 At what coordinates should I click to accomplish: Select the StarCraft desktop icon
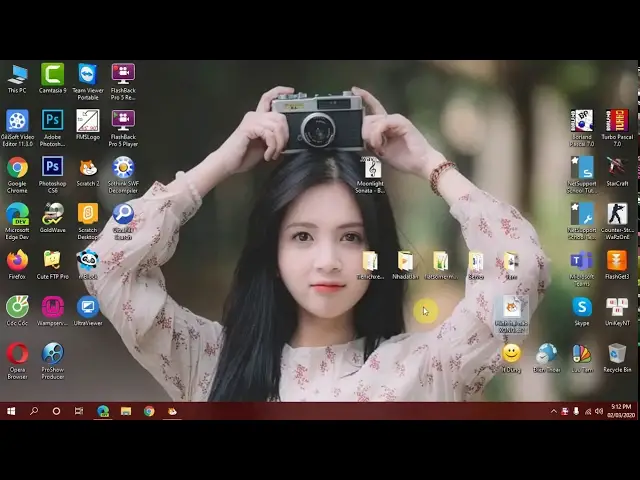point(617,172)
